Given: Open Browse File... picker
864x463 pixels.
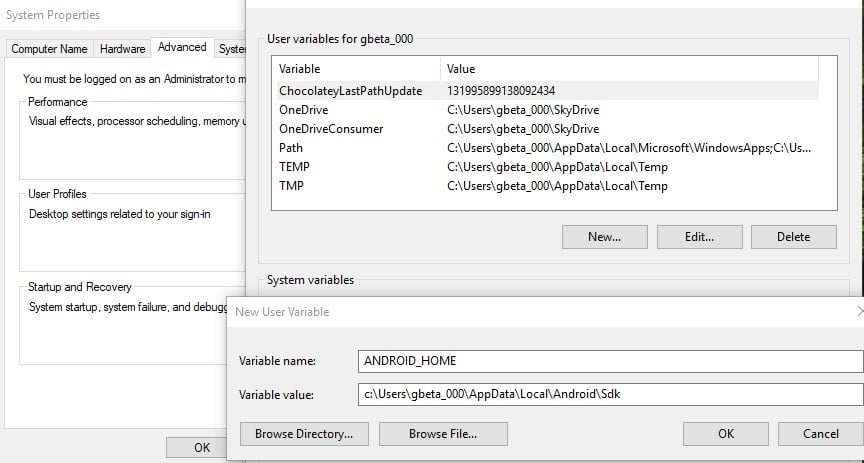Looking at the screenshot, I should (443, 434).
